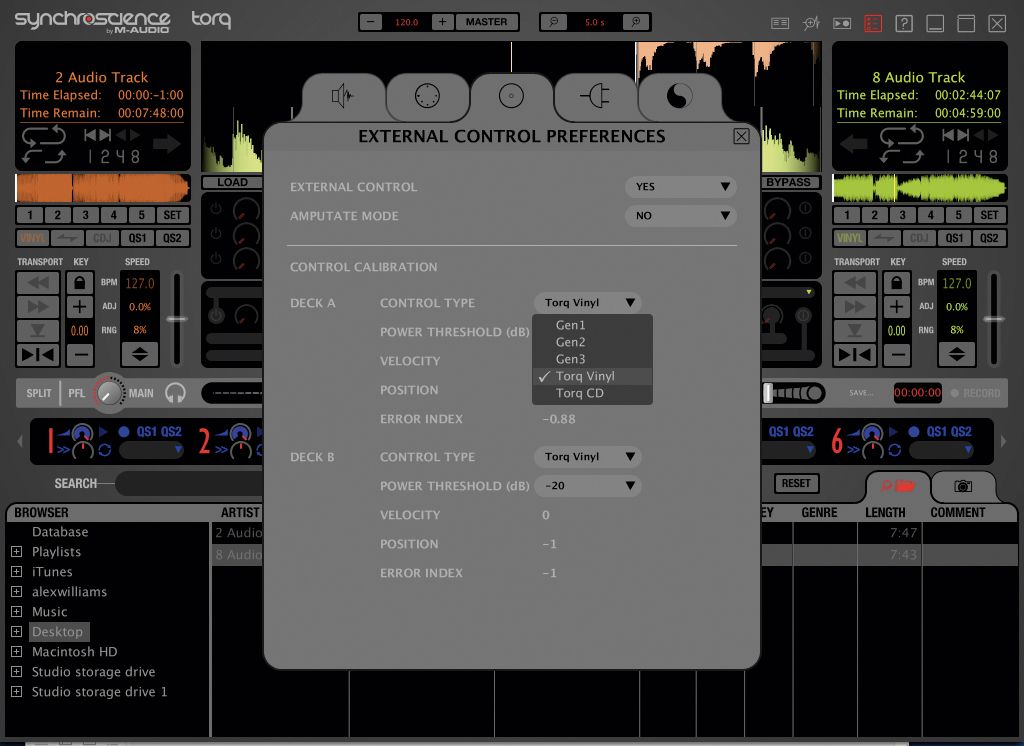Click the help question mark icon
Image resolution: width=1024 pixels, height=746 pixels.
[x=904, y=24]
